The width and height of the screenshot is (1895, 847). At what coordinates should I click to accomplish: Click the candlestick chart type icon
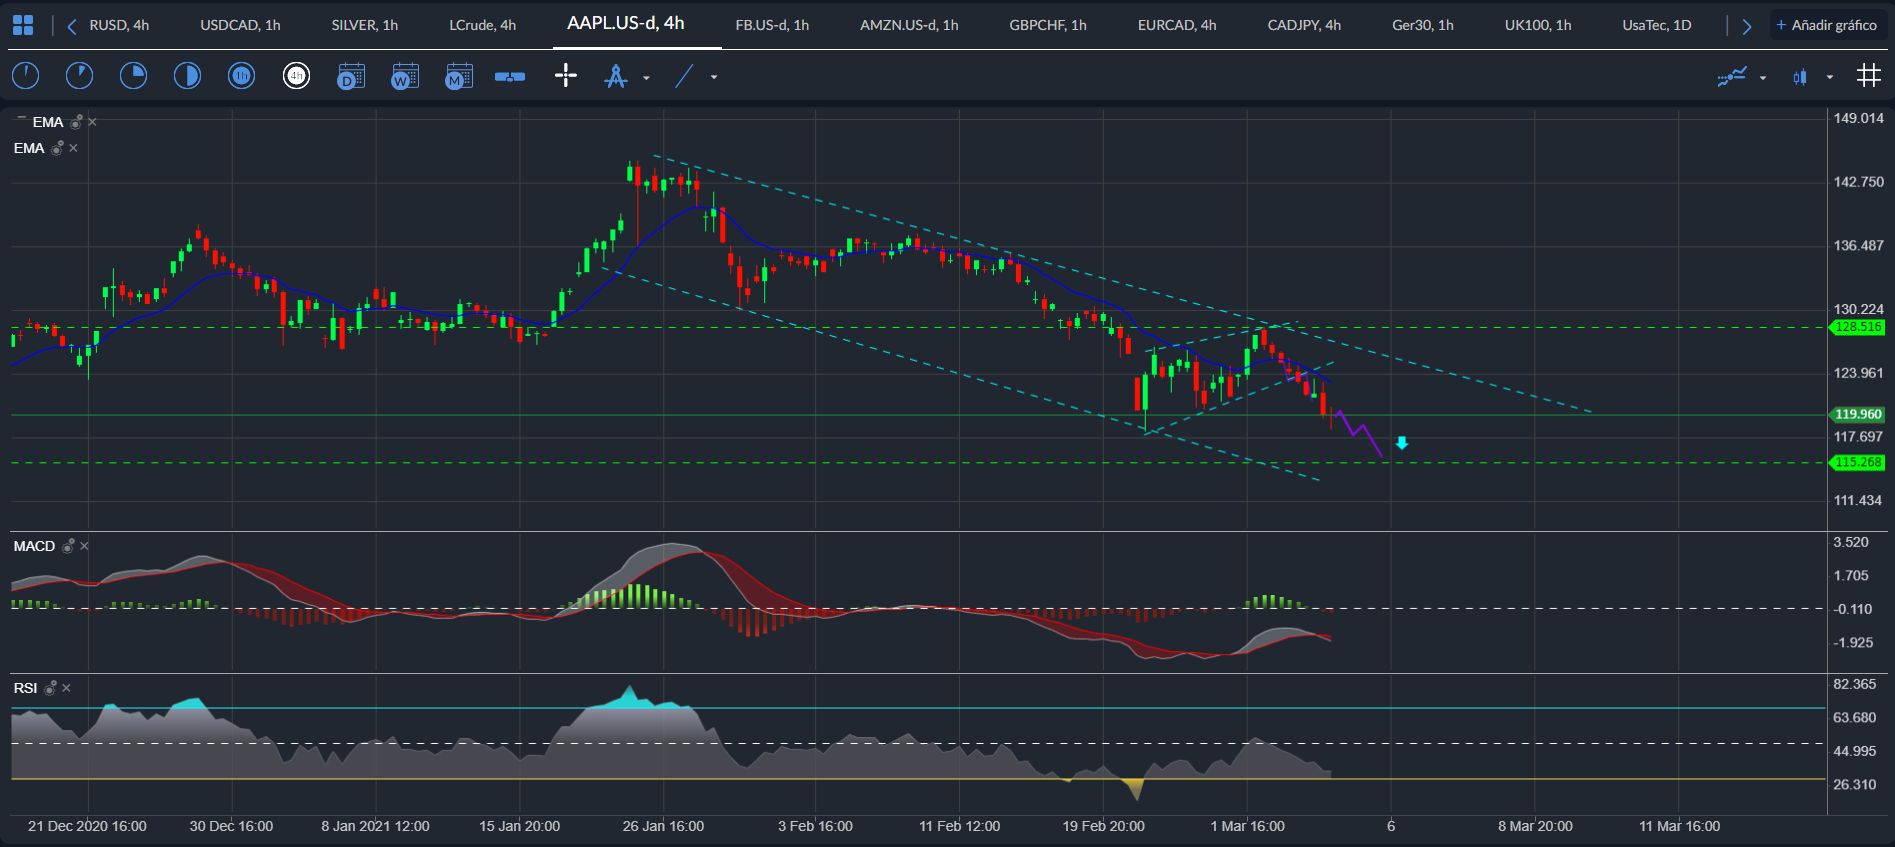[1800, 76]
